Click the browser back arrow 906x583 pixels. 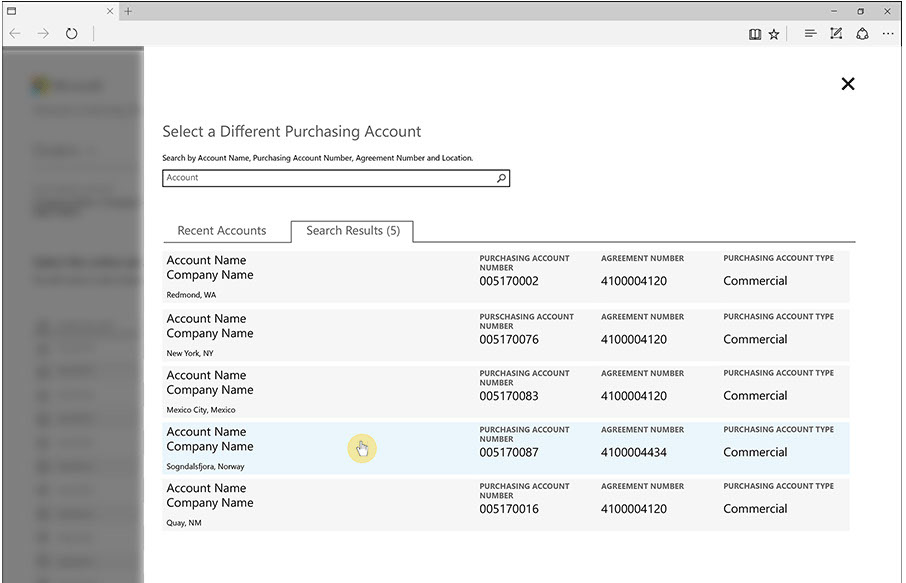(x=15, y=33)
